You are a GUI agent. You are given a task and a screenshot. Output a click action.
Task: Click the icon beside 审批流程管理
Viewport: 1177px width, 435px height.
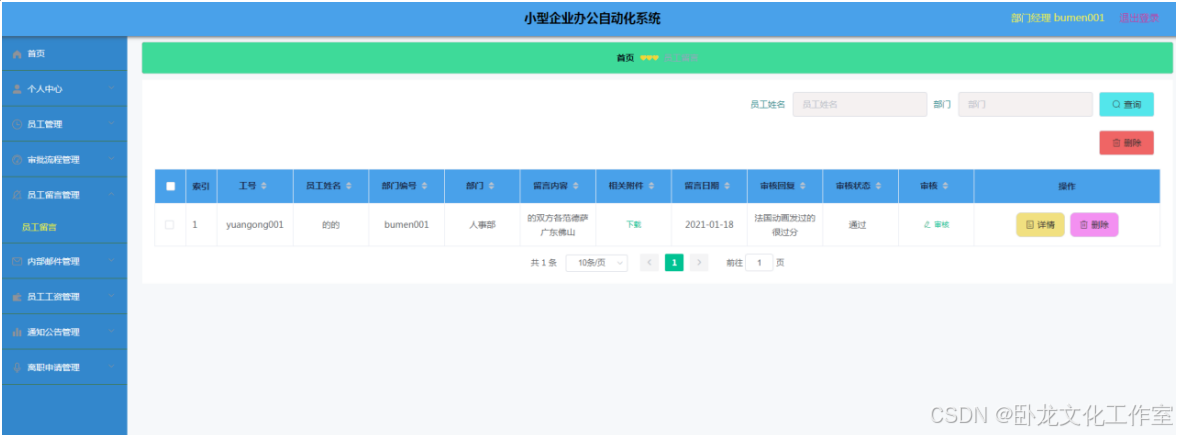pos(17,160)
